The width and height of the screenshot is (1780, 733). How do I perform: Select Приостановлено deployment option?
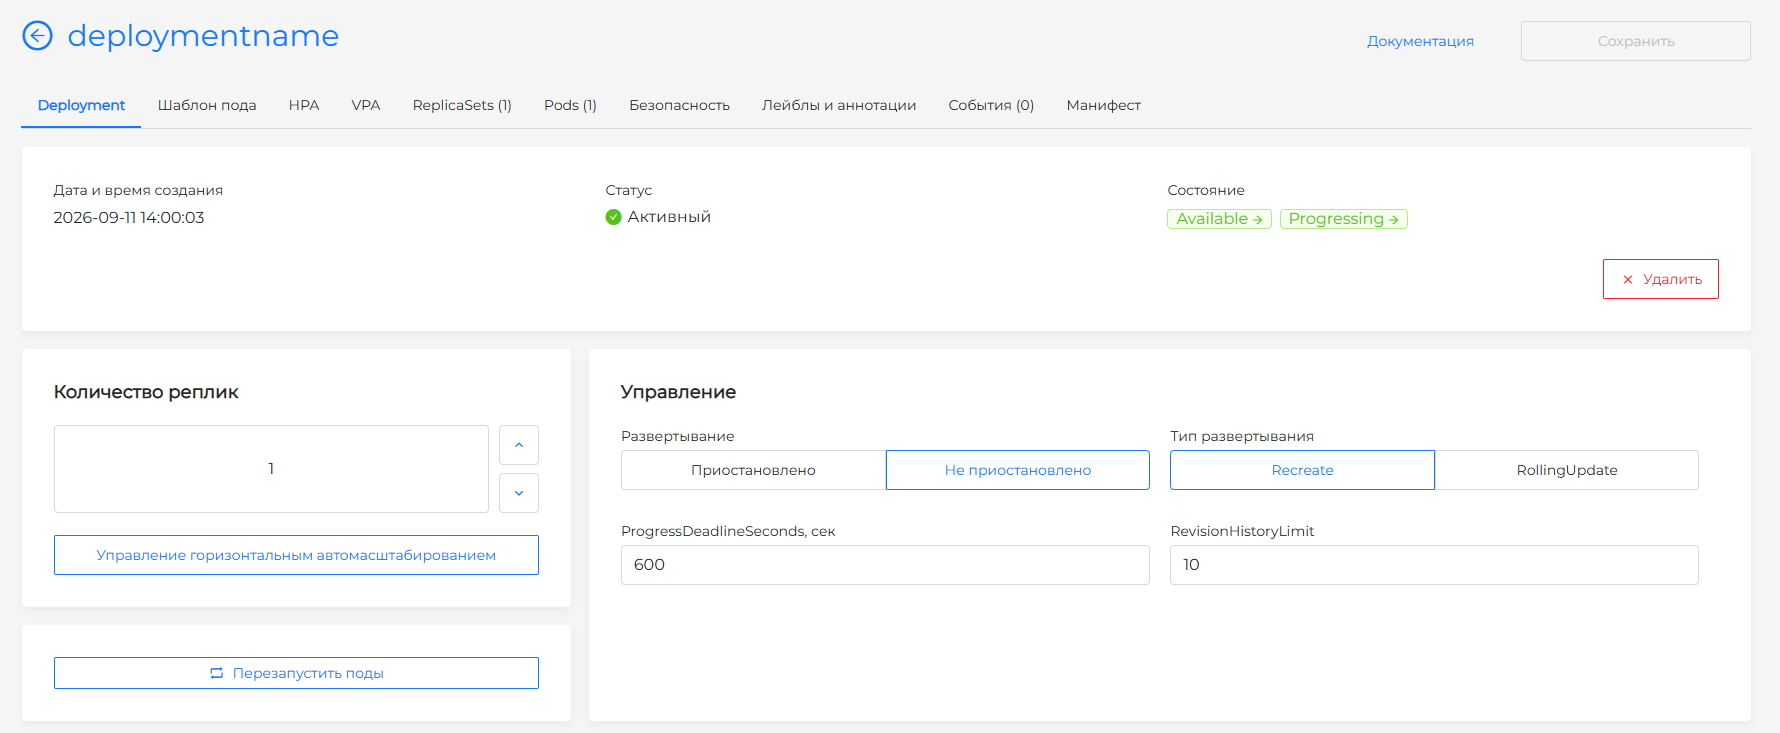tap(753, 470)
